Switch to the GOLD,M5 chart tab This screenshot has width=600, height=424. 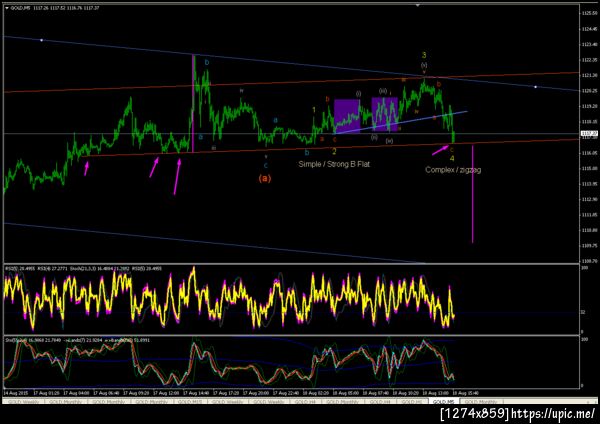coord(443,402)
